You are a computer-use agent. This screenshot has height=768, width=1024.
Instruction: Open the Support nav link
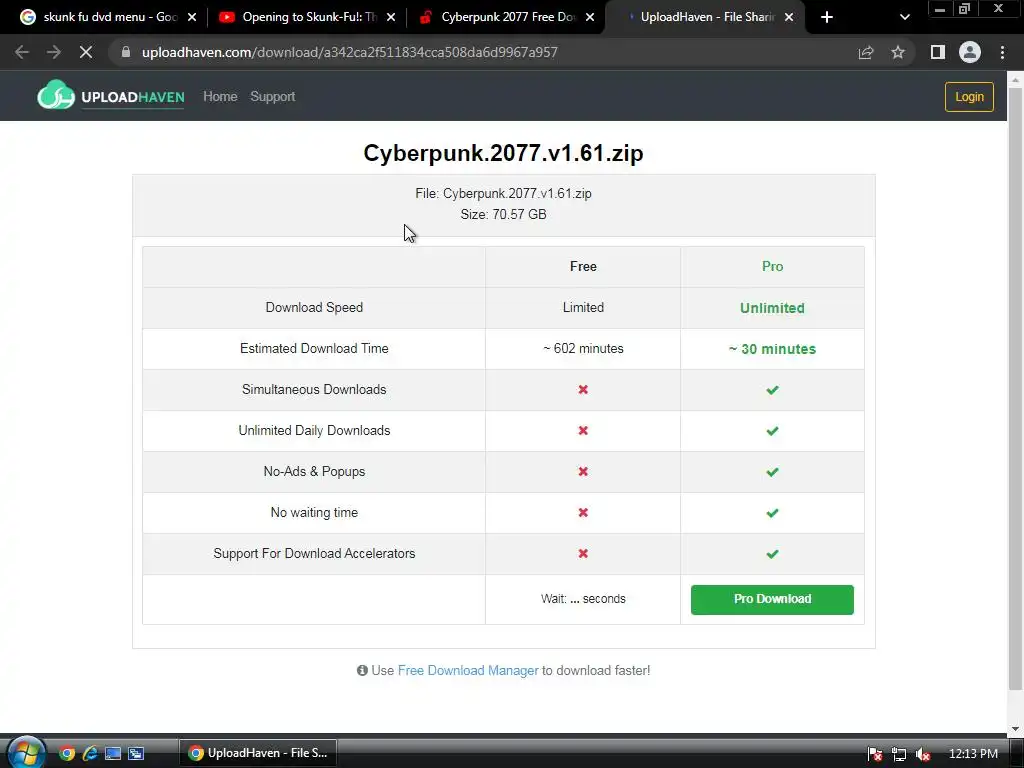click(x=272, y=97)
